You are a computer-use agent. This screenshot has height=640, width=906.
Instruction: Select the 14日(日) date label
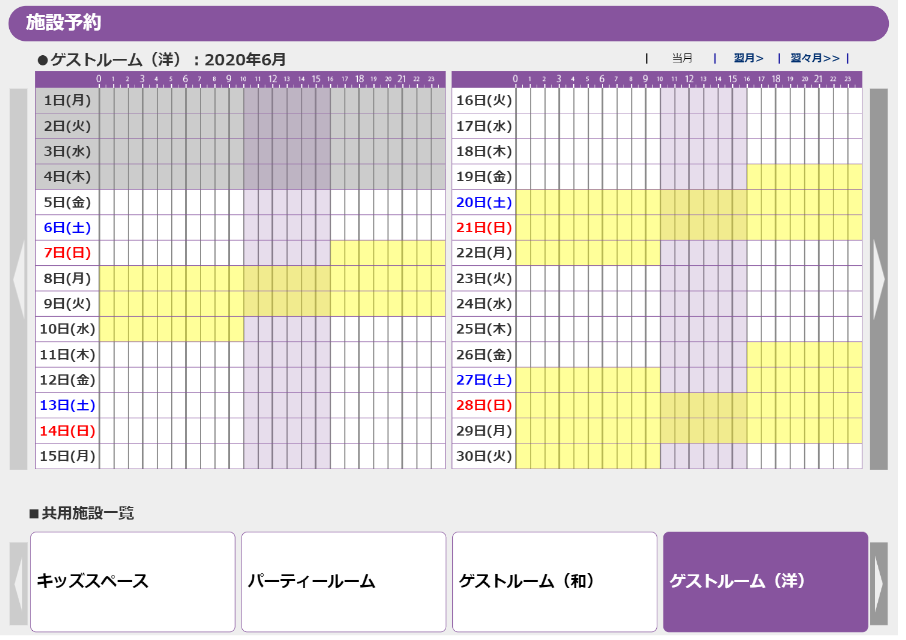[x=67, y=431]
